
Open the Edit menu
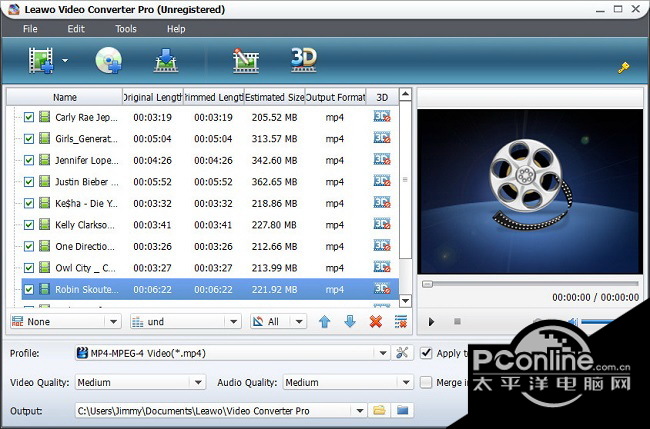(76, 29)
